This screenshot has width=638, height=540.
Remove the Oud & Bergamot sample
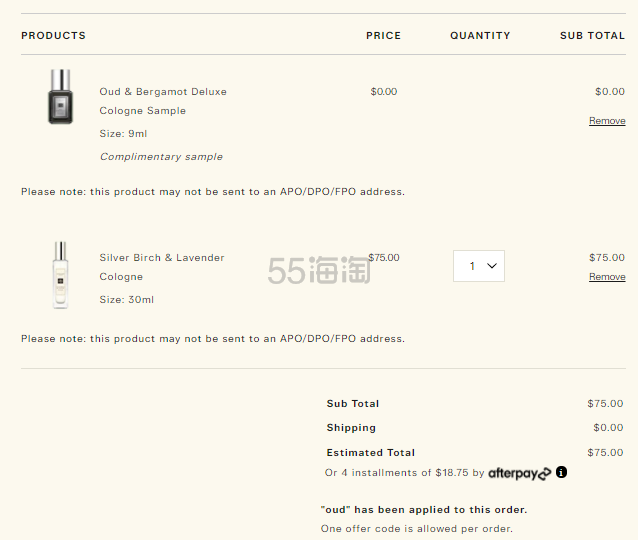tap(607, 121)
